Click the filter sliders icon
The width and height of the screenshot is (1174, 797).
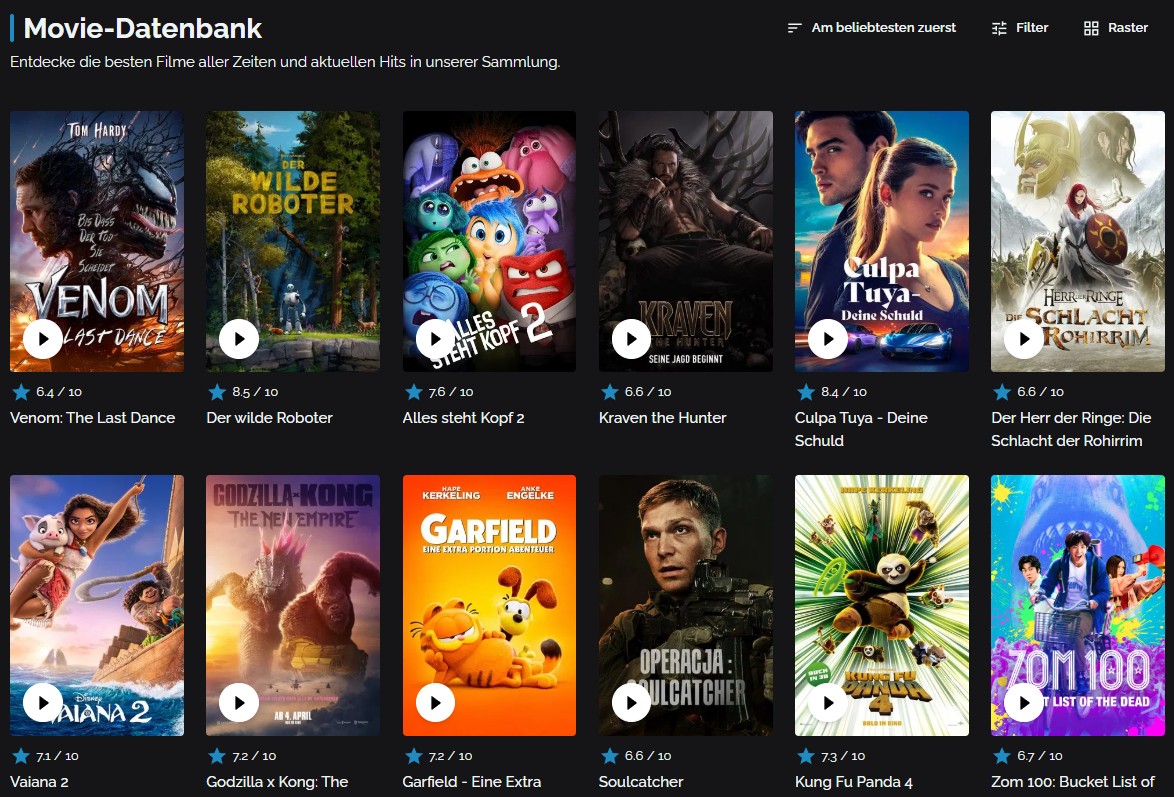tap(999, 28)
